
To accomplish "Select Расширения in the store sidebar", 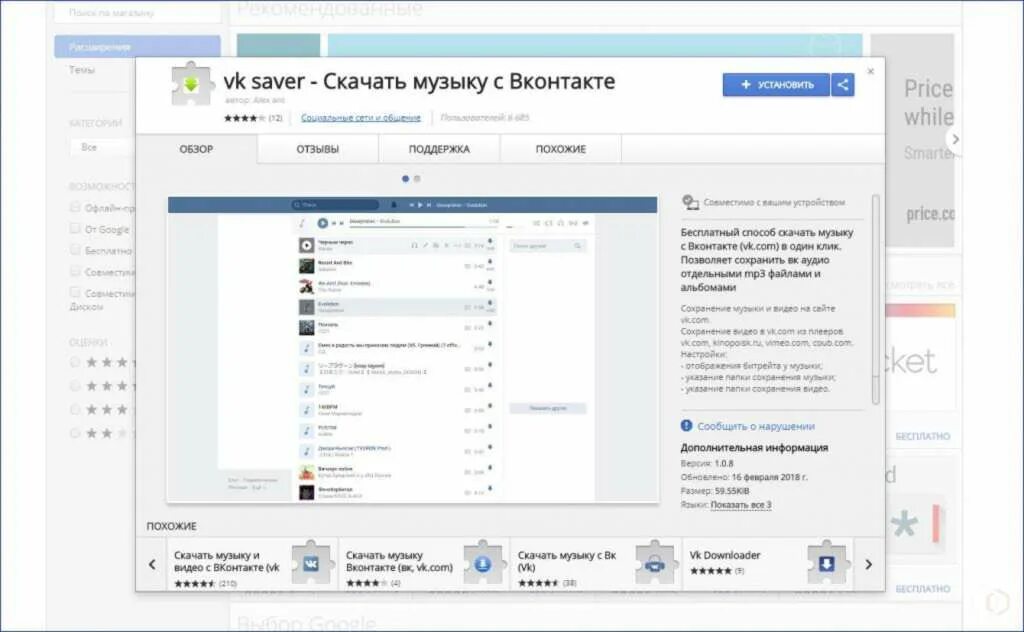I will [x=138, y=47].
